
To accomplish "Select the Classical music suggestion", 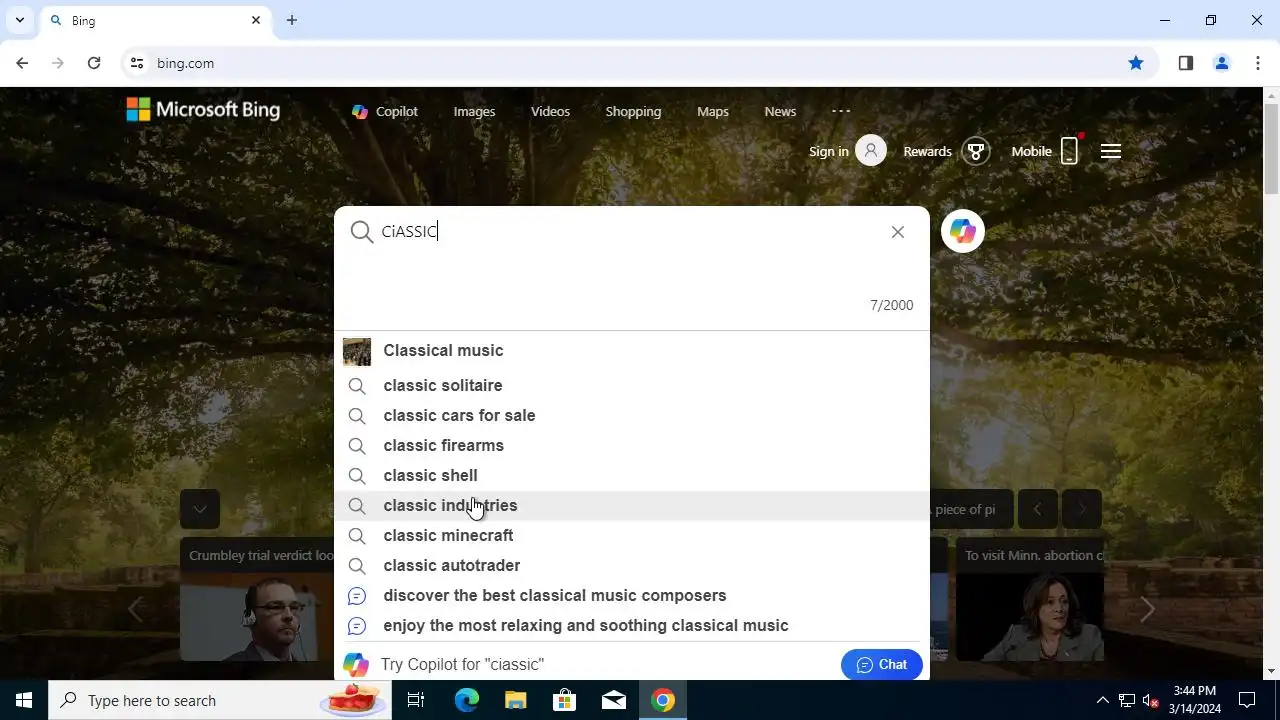I will (632, 351).
